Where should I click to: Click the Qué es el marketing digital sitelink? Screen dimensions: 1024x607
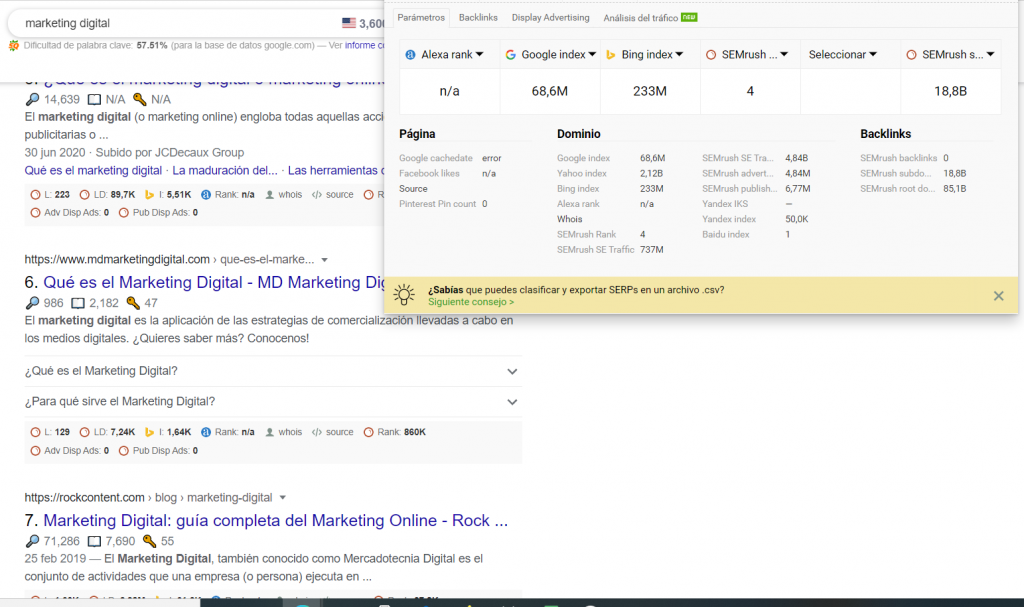point(93,171)
